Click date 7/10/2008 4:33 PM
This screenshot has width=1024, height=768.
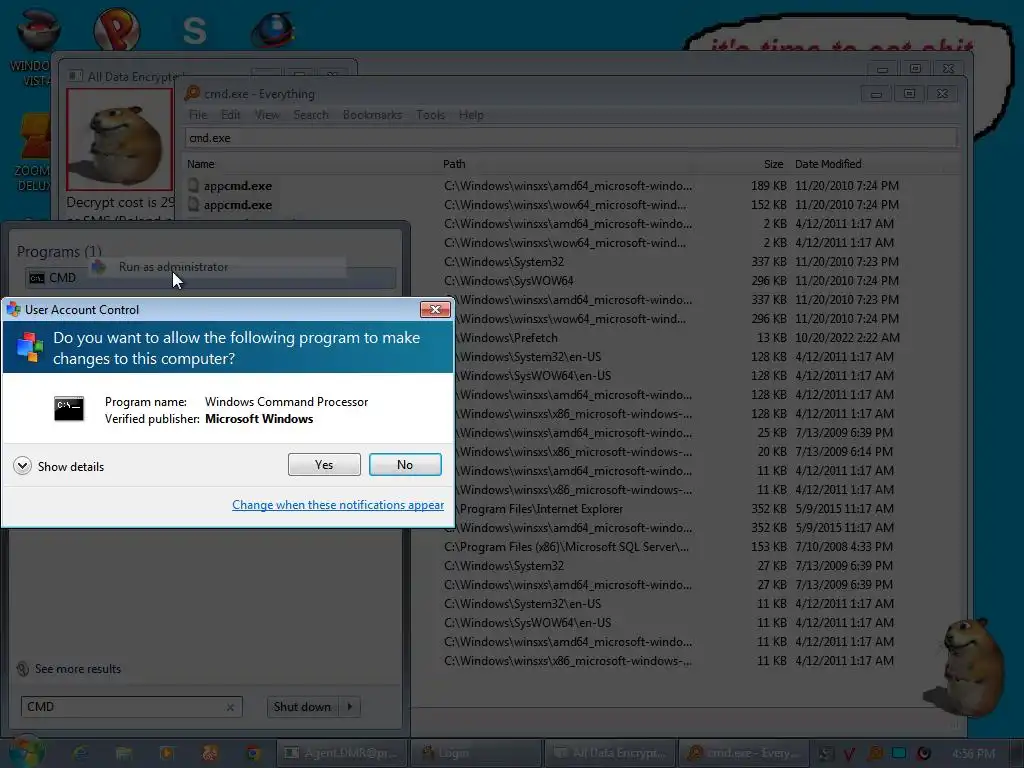coord(843,547)
